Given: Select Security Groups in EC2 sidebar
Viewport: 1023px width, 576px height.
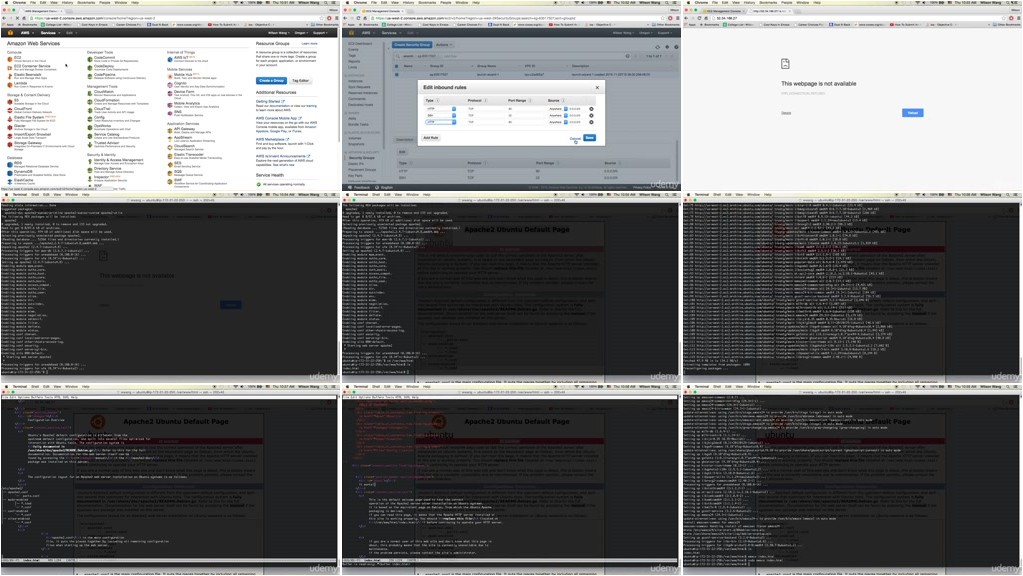Looking at the screenshot, I should tap(362, 158).
